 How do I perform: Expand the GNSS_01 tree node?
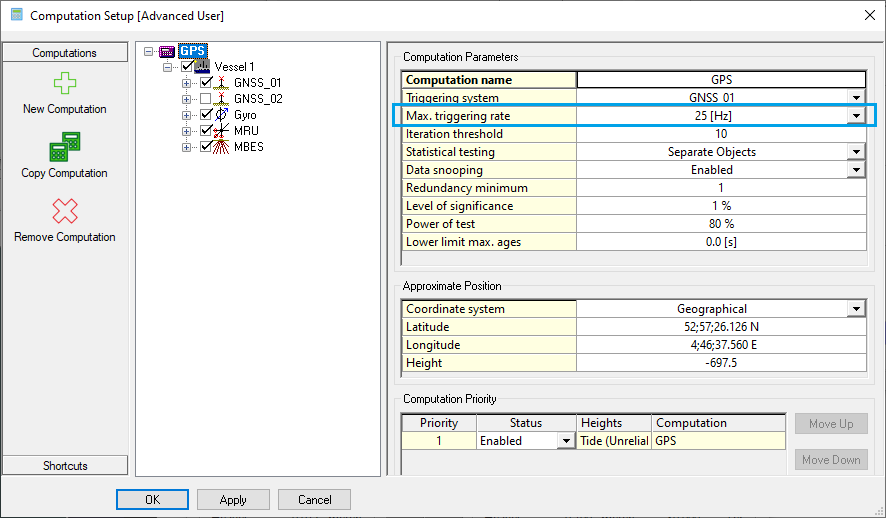[187, 83]
